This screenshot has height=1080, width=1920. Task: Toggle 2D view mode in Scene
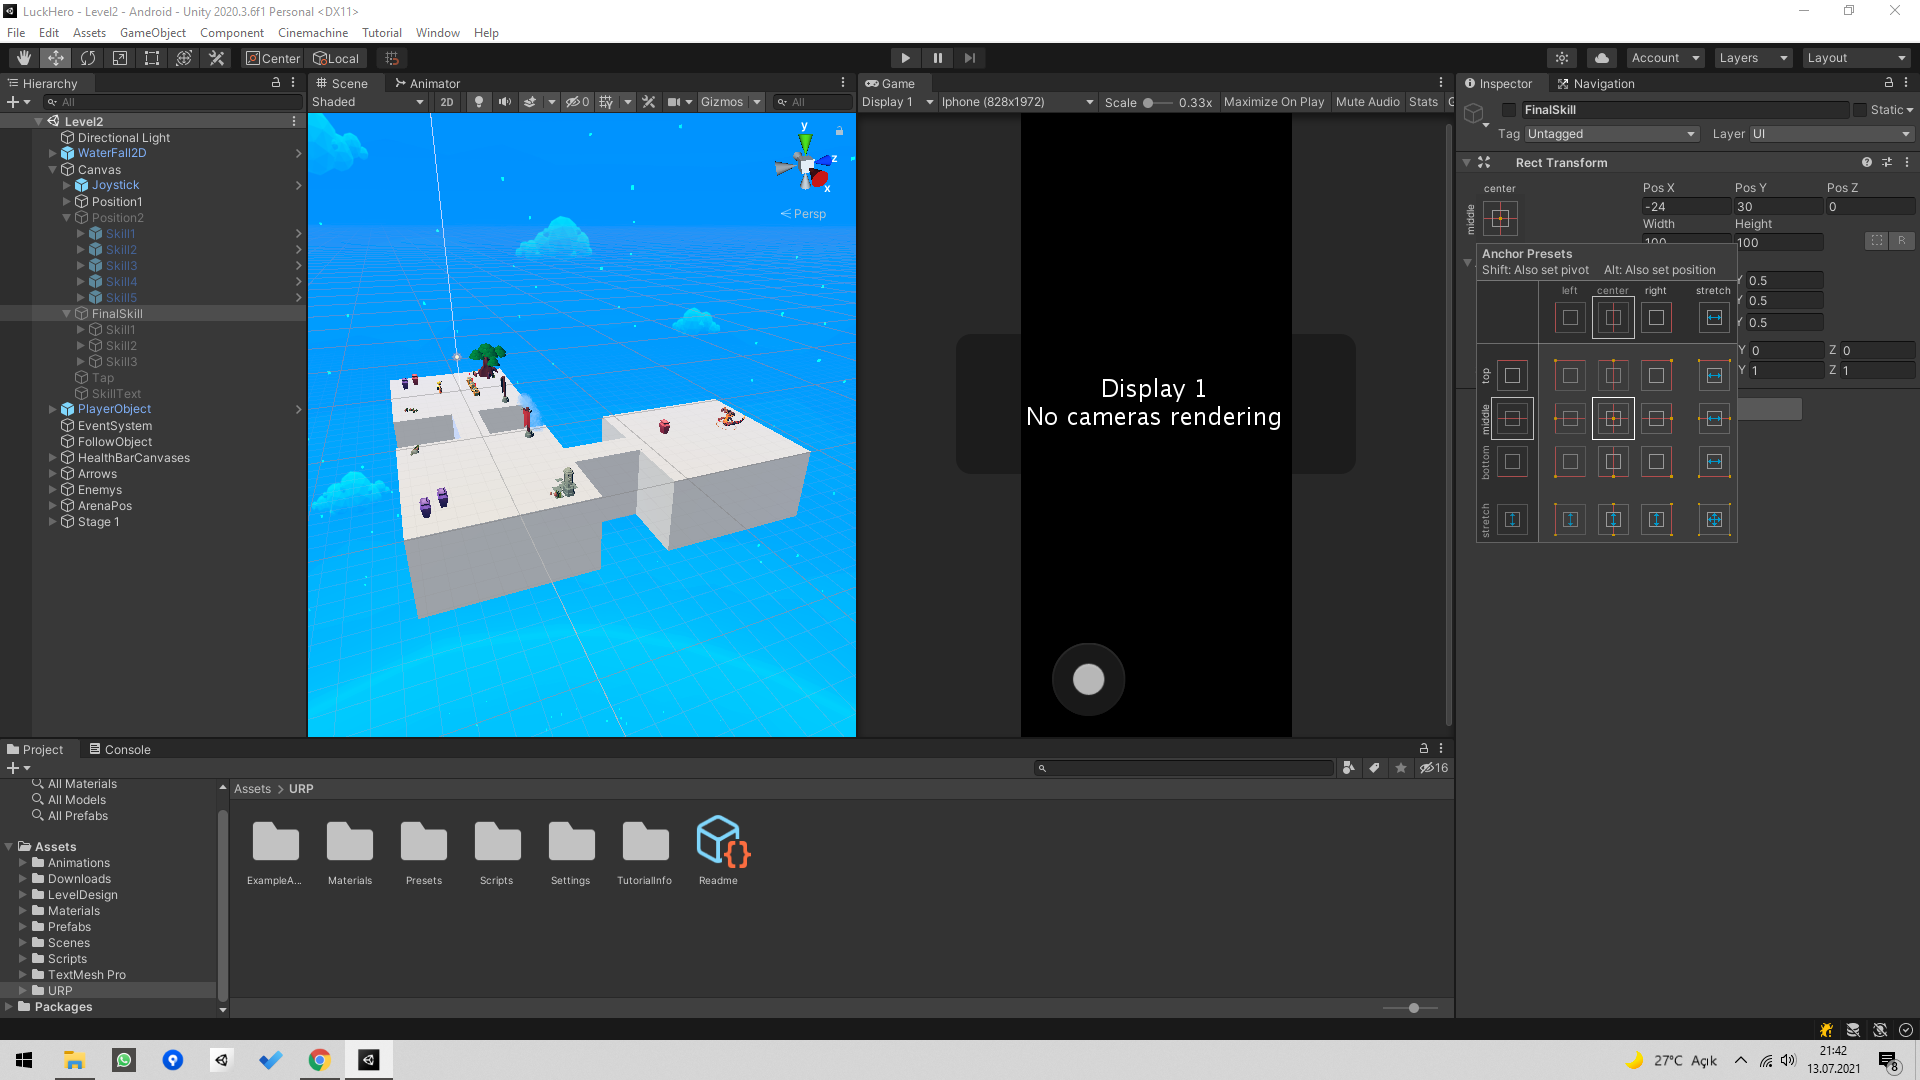tap(446, 102)
